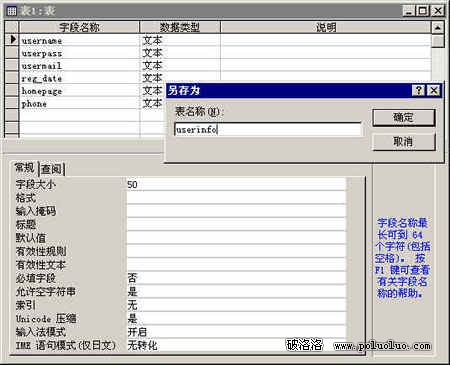Viewport: 450px width, 365px height.
Task: Minimize the table design window
Action: [409, 11]
